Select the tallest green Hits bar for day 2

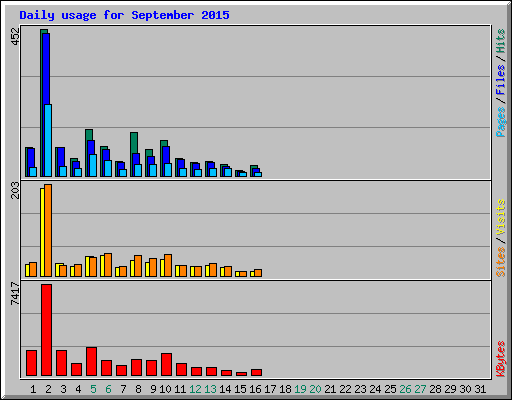42,103
